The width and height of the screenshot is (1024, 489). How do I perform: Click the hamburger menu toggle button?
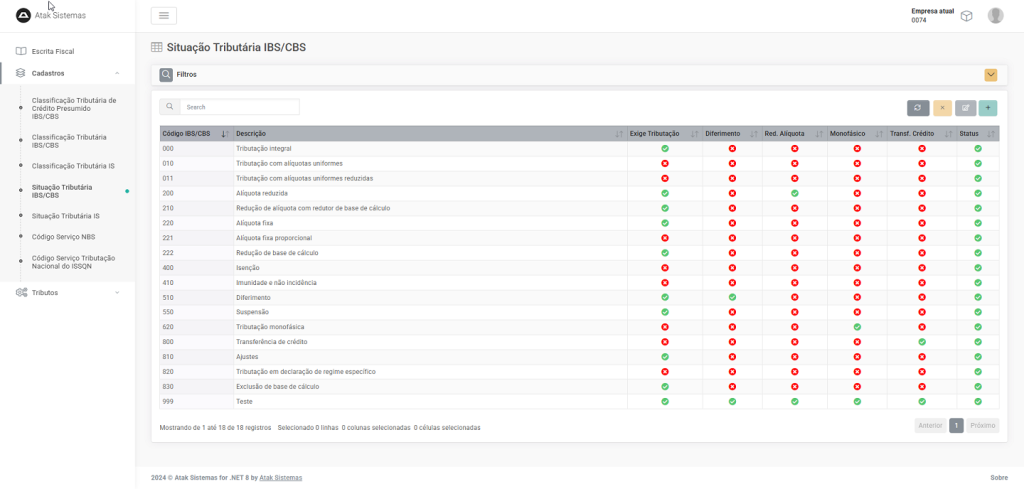pos(164,15)
